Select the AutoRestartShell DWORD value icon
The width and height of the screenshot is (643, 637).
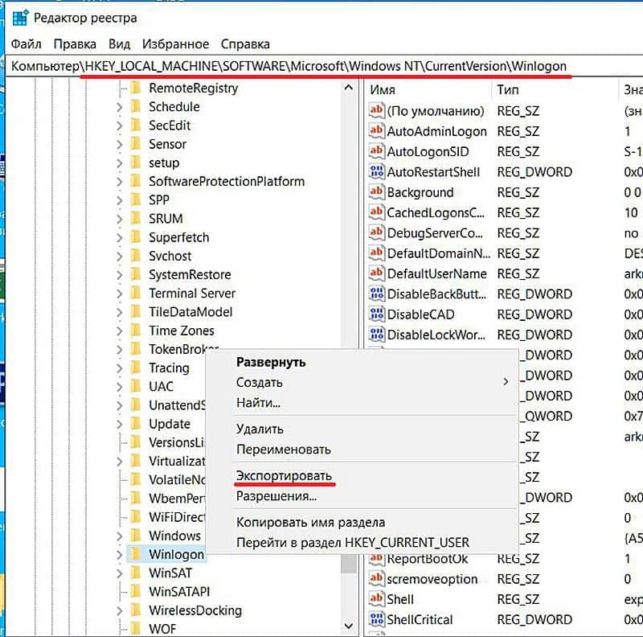click(376, 171)
